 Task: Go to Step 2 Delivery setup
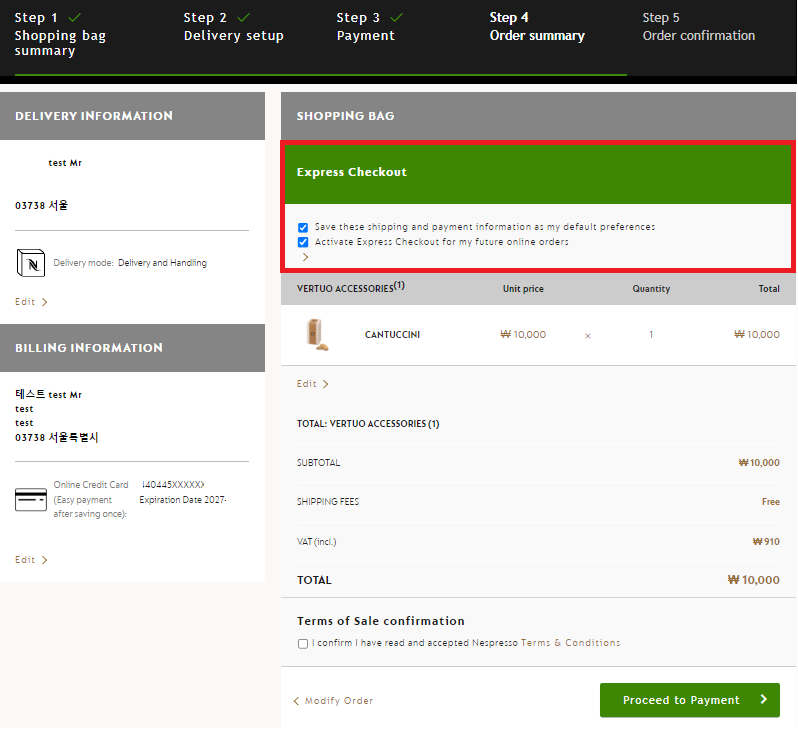[233, 27]
